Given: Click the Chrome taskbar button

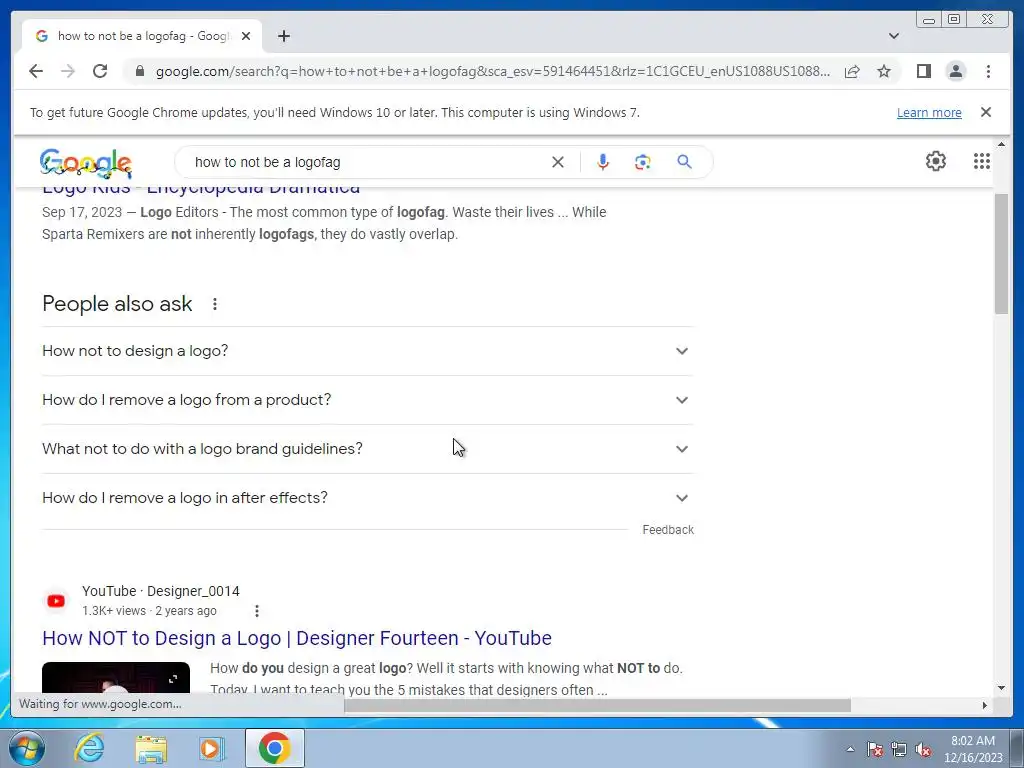Looking at the screenshot, I should pos(274,748).
